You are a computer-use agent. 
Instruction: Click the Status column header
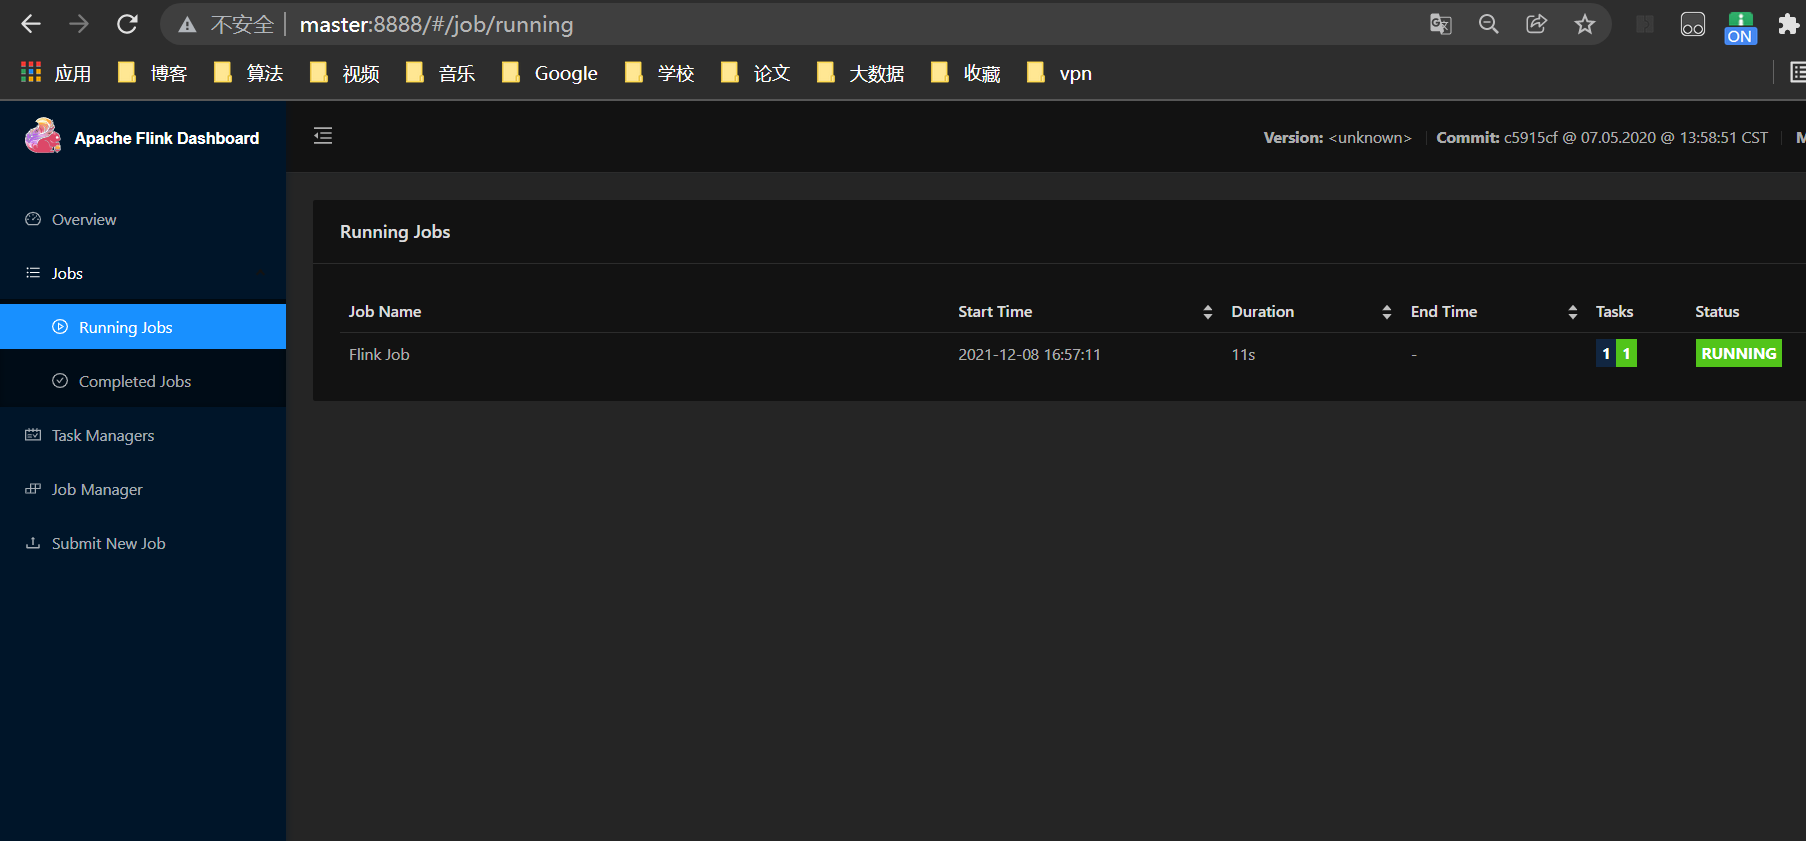point(1717,312)
